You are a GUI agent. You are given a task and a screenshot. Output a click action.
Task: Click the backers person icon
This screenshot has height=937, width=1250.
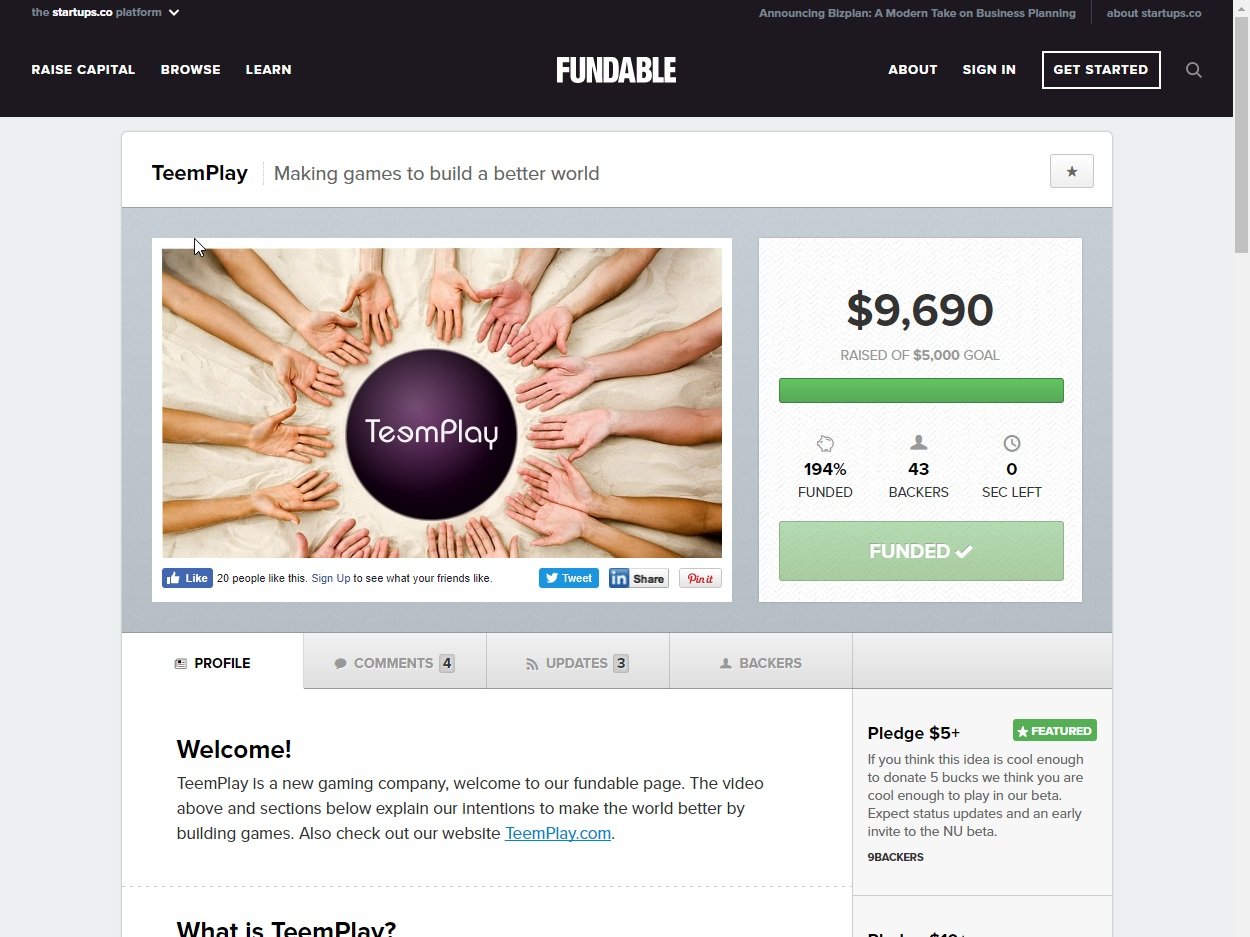(919, 443)
